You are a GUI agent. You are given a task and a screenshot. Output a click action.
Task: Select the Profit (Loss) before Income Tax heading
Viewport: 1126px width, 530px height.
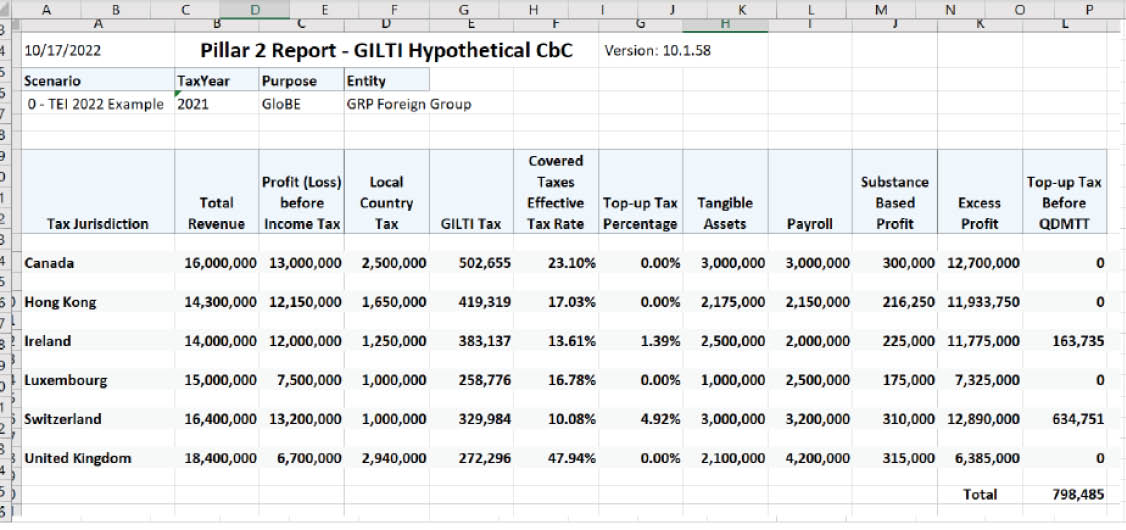point(302,192)
